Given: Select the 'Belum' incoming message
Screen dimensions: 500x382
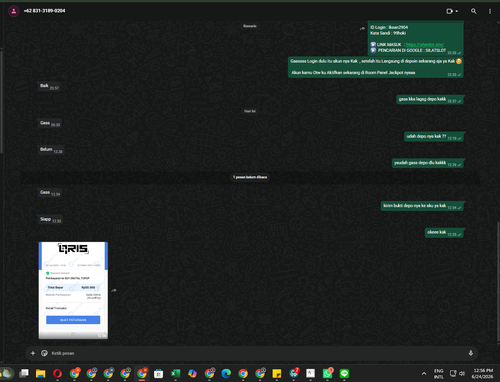Looking at the screenshot, I should click(x=51, y=150).
